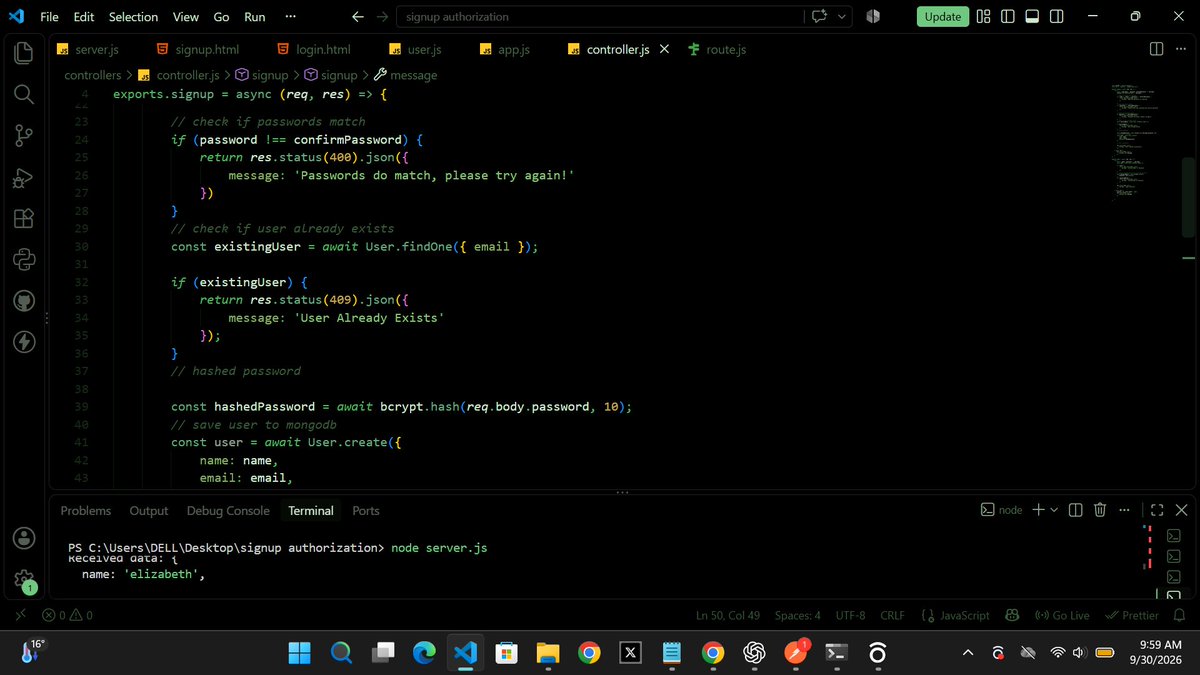Click the remote window icon in status bar
The height and width of the screenshot is (675, 1200).
[x=22, y=615]
